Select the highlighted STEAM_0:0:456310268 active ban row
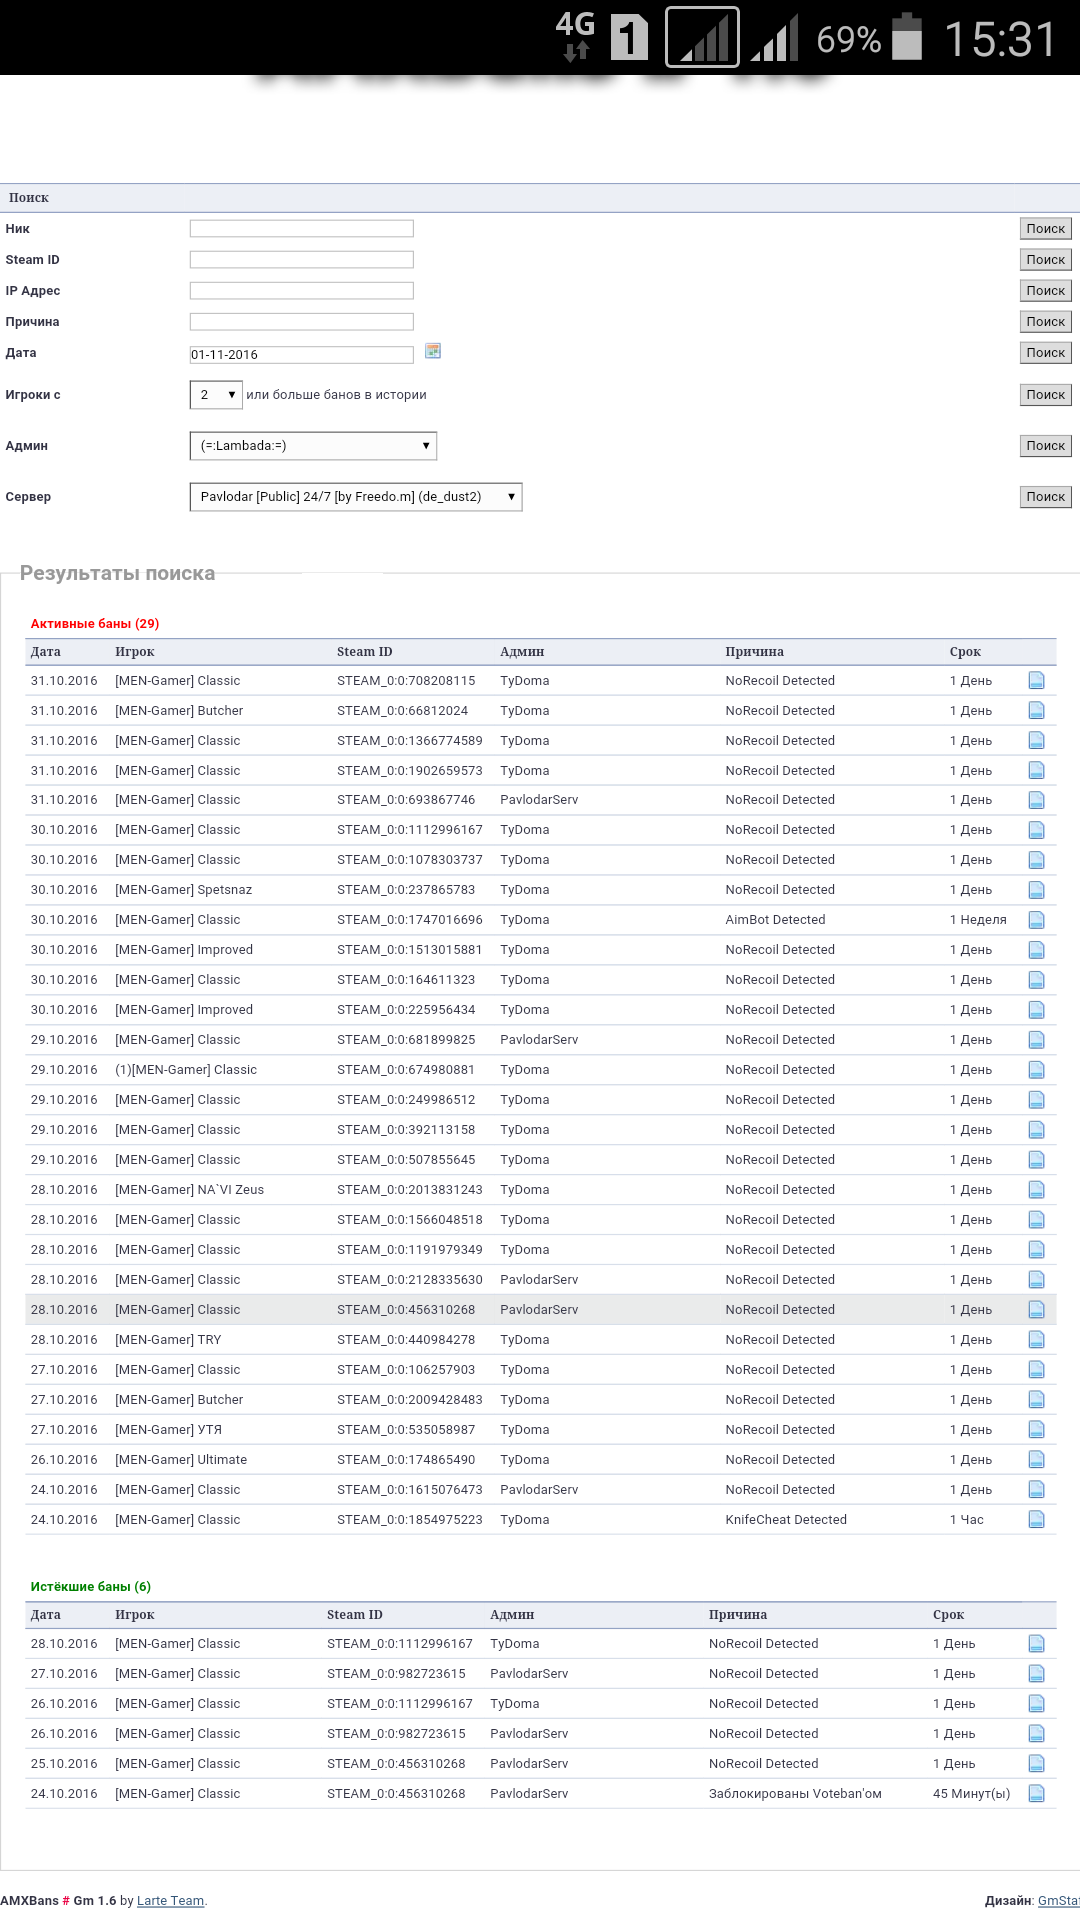The width and height of the screenshot is (1080, 1920). pos(540,1310)
